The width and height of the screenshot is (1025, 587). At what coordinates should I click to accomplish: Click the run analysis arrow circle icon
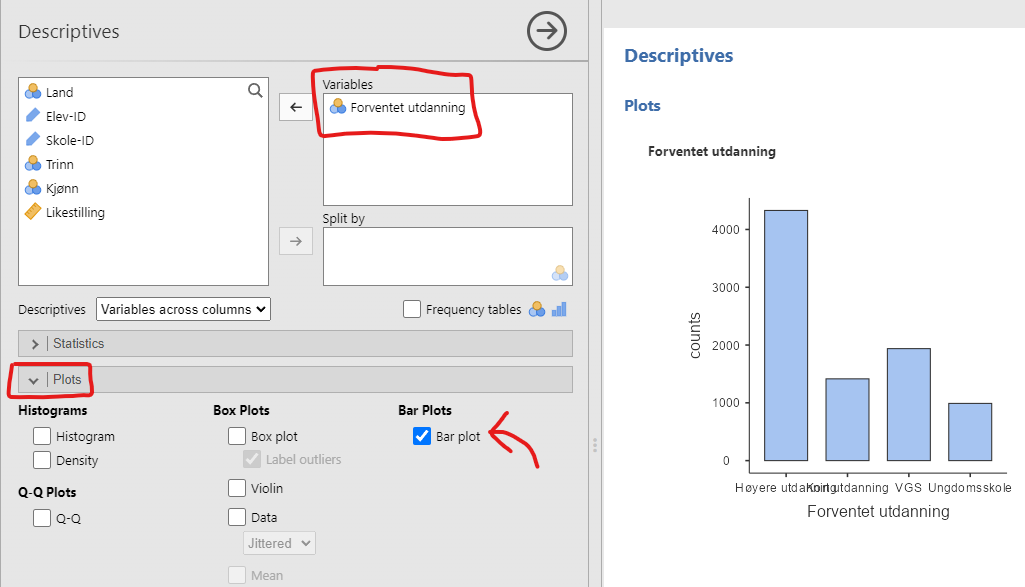pos(546,32)
